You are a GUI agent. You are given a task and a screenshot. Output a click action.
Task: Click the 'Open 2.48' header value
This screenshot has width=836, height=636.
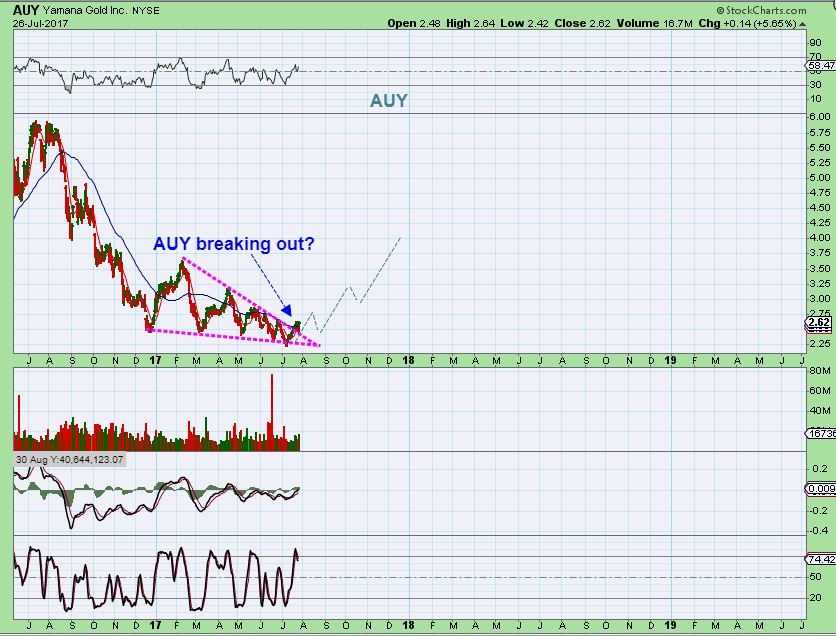coord(414,23)
